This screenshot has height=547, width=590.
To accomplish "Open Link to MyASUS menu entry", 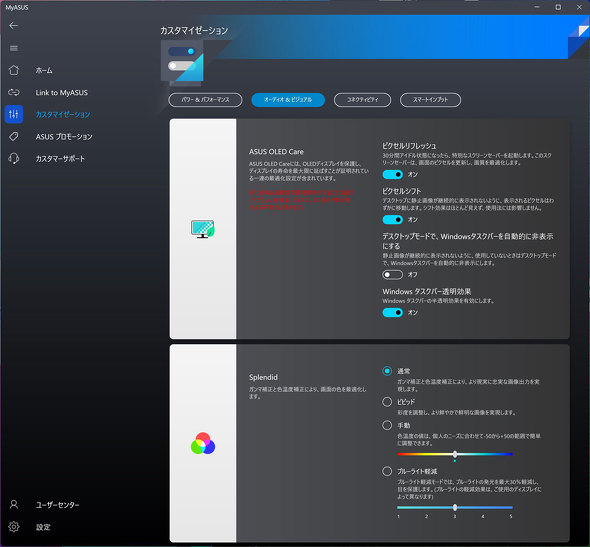I will (x=62, y=93).
